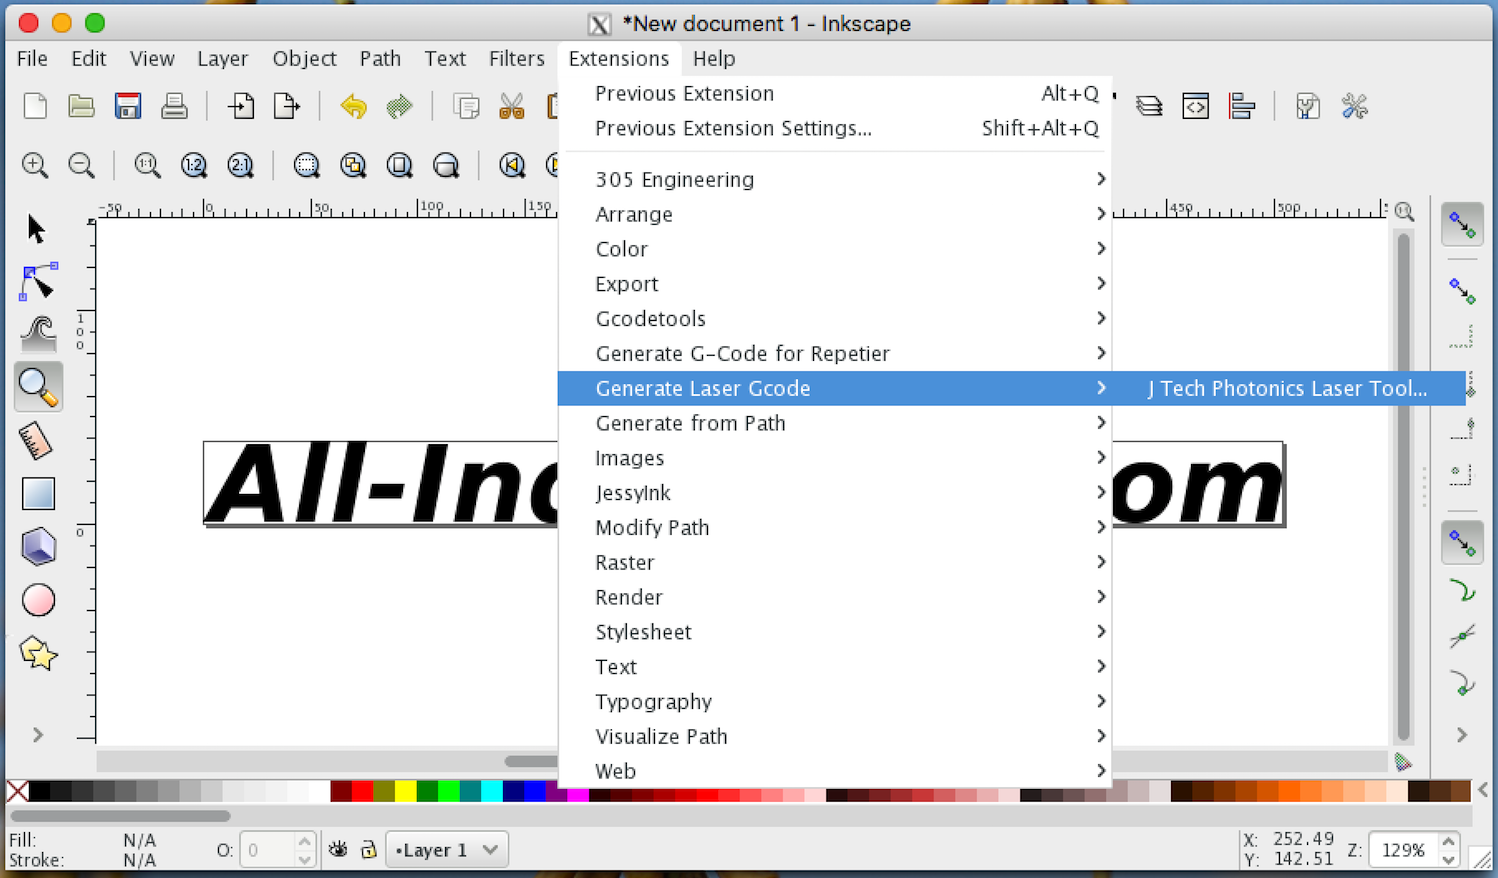Screen dimensions: 1498x878
Task: Open the XML editor icon
Action: click(1195, 106)
